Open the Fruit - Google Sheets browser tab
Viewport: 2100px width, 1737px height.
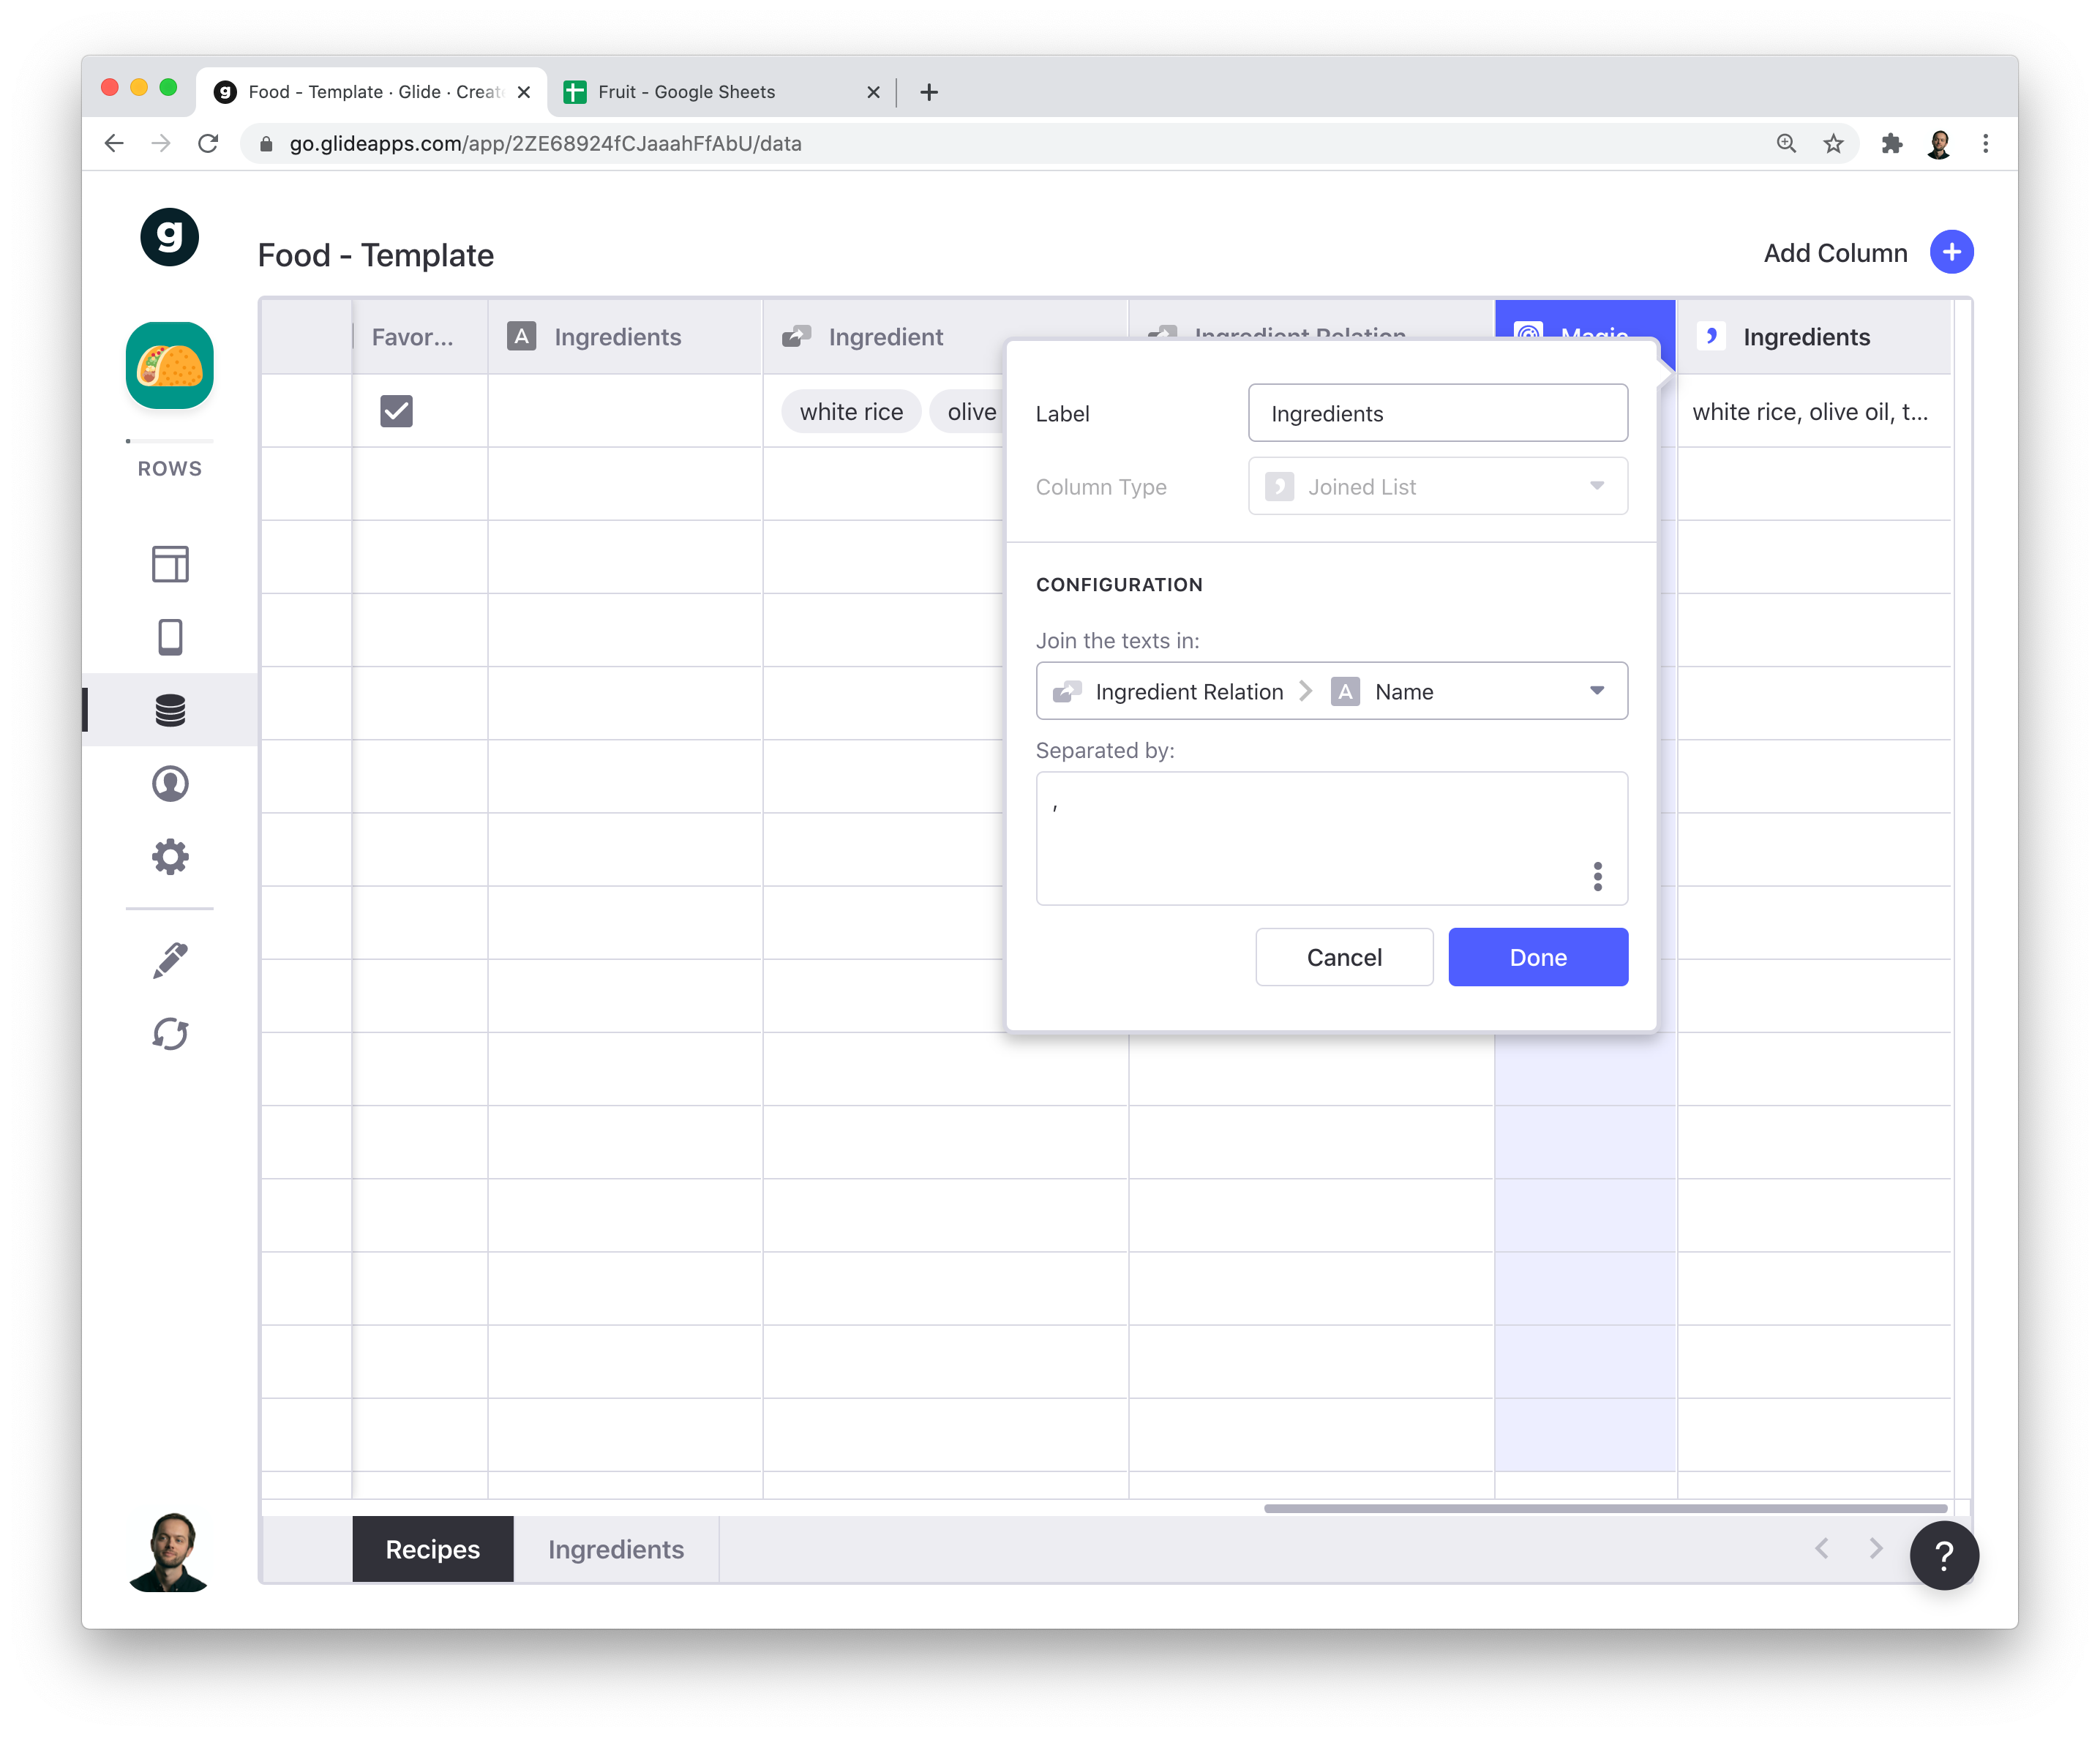pos(687,91)
